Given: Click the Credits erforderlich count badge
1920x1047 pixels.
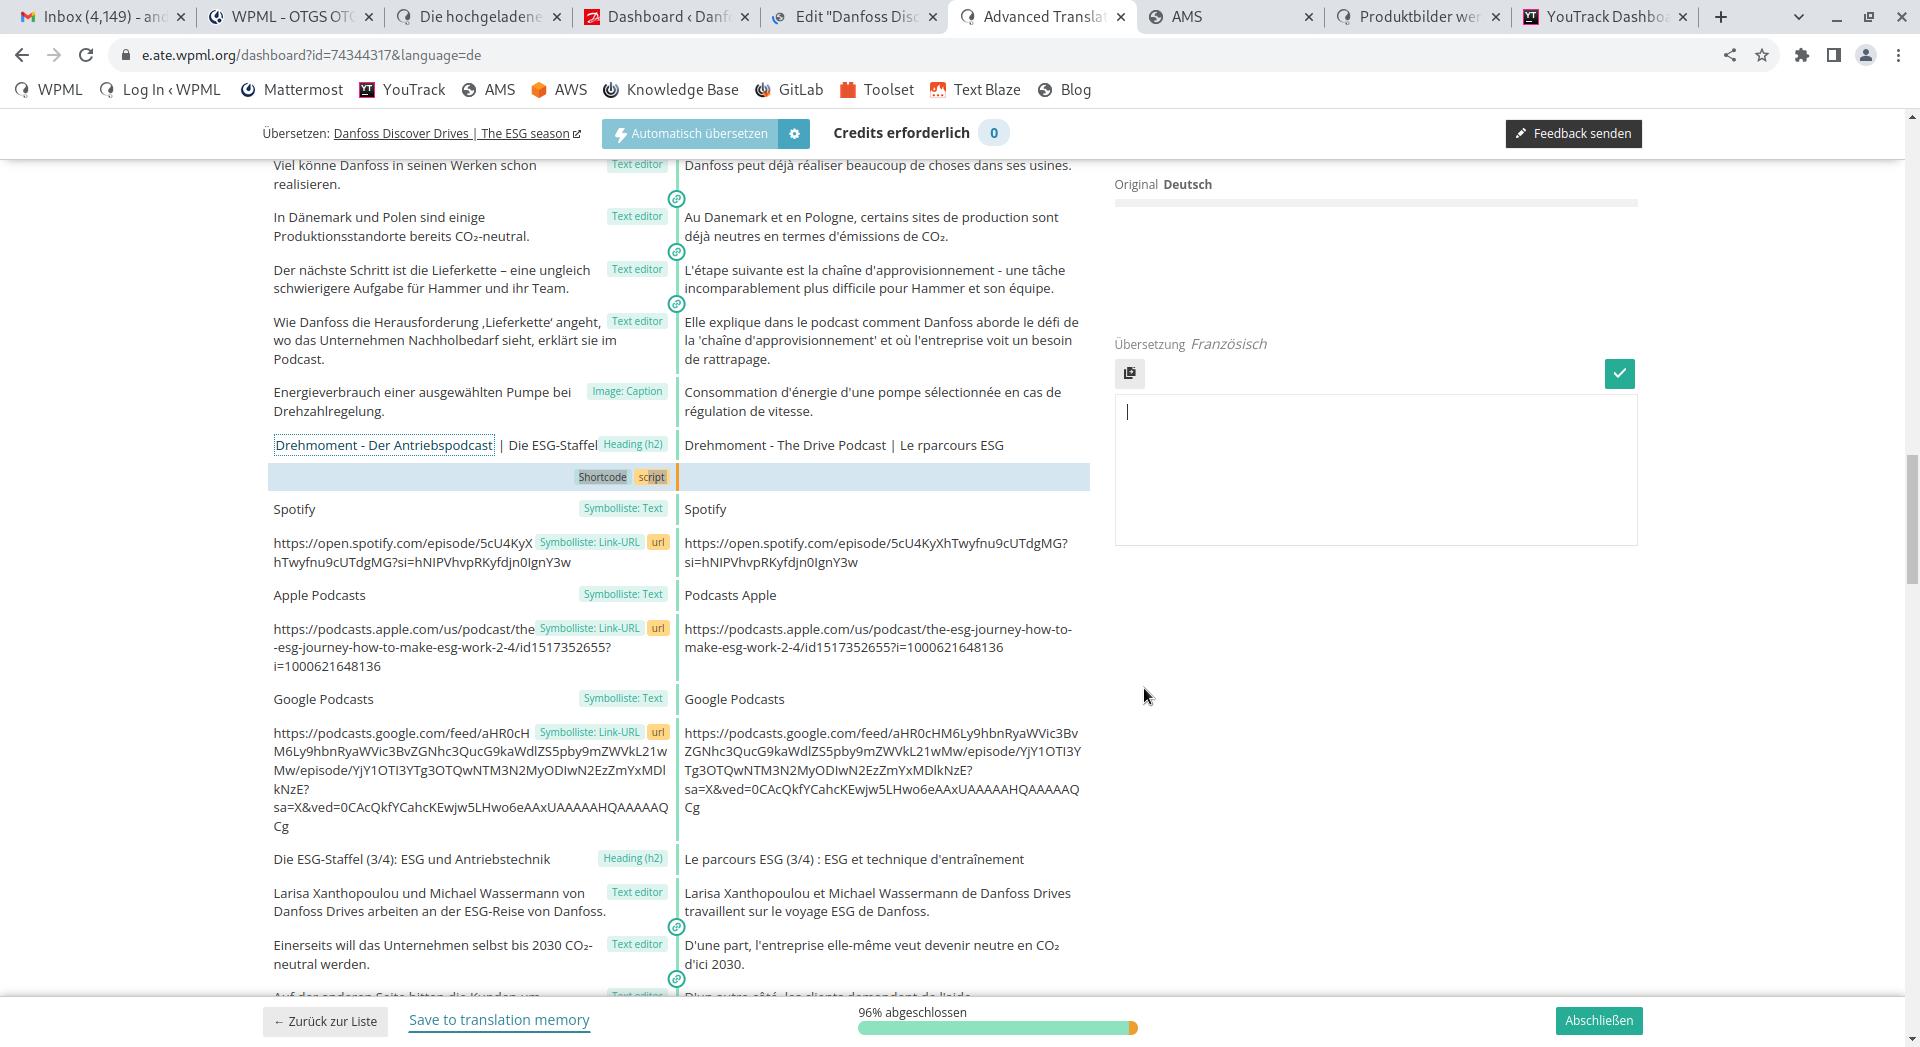Looking at the screenshot, I should pos(993,133).
